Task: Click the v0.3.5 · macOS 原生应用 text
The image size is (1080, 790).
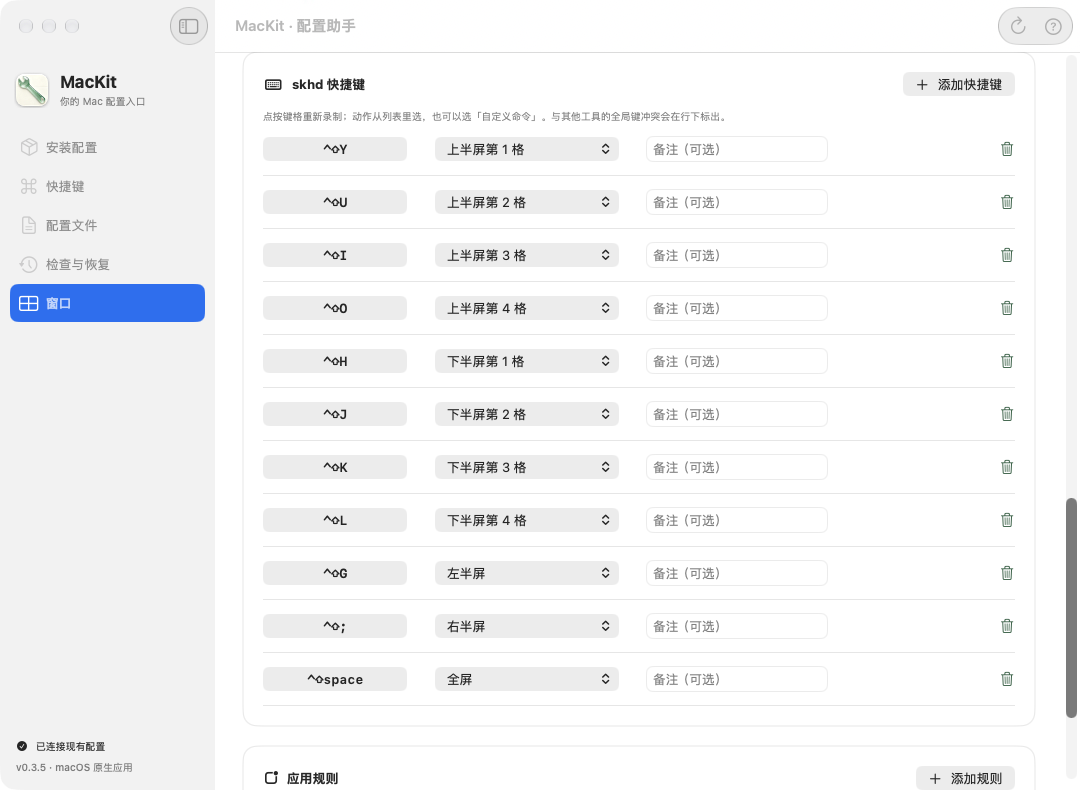Action: [74, 767]
